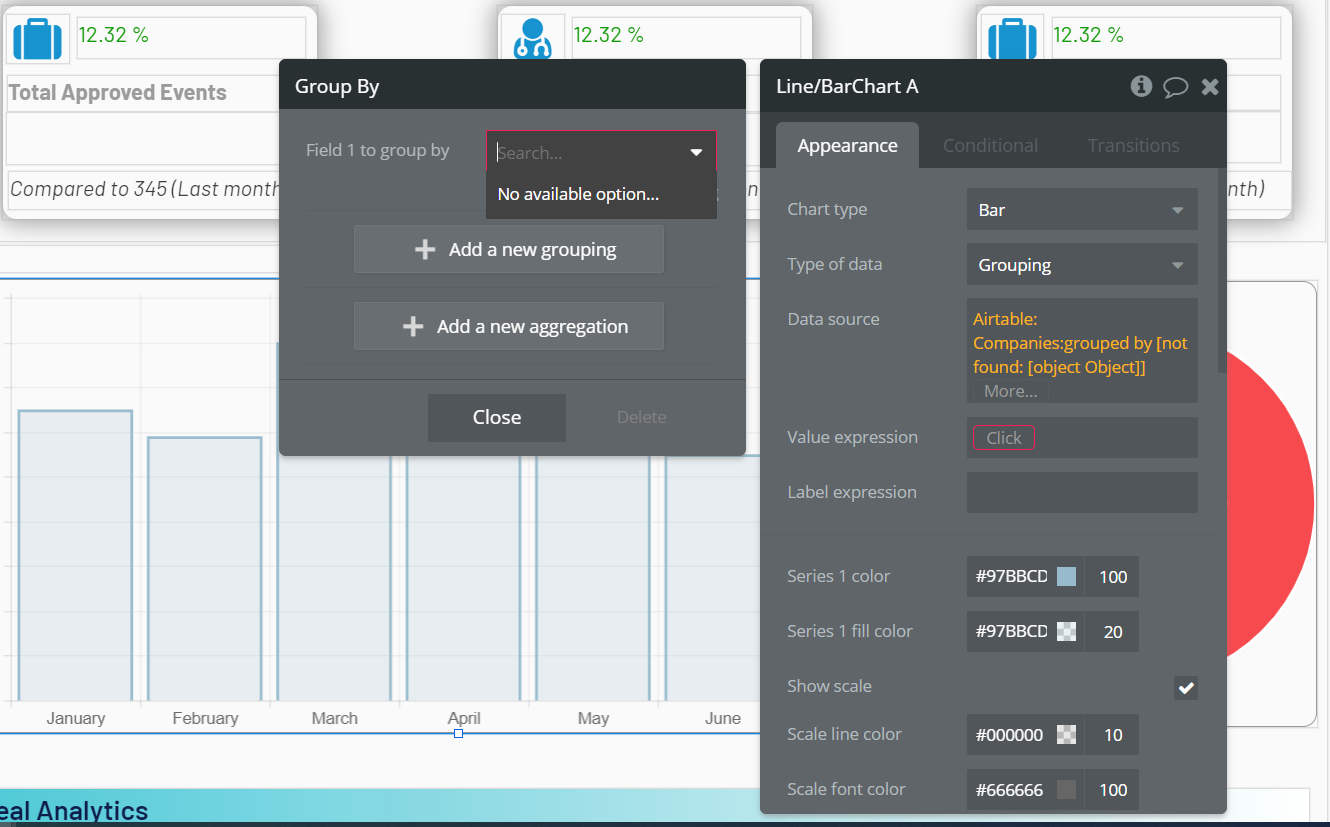Screen dimensions: 1330x827
Task: Click Delete in Group By dialog
Action: click(642, 418)
